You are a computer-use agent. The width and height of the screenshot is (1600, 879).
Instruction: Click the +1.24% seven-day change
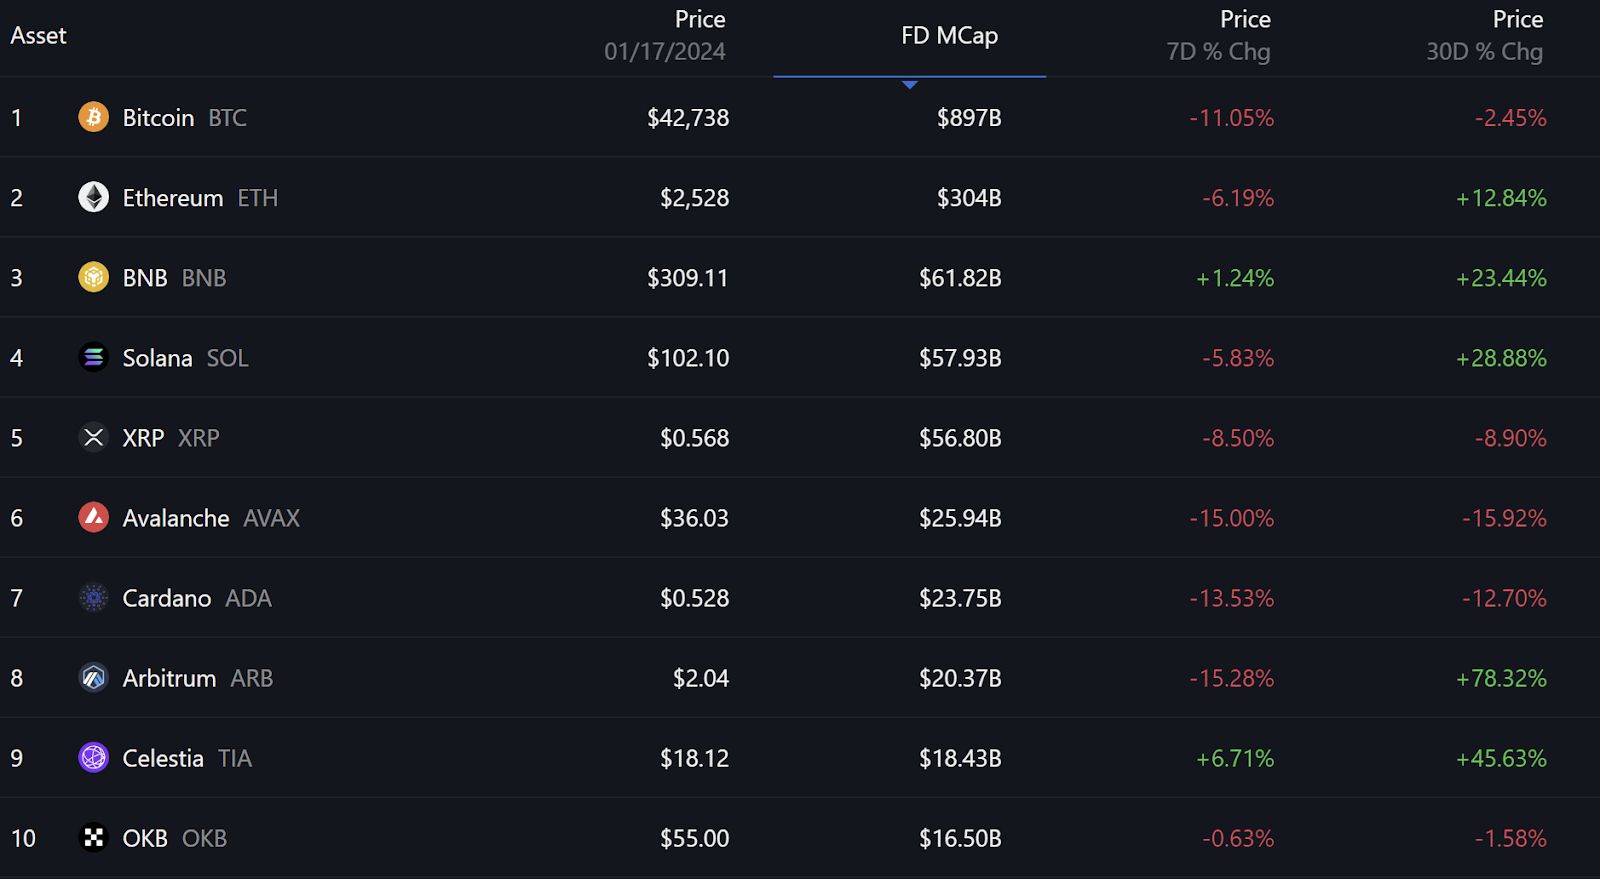point(1235,278)
